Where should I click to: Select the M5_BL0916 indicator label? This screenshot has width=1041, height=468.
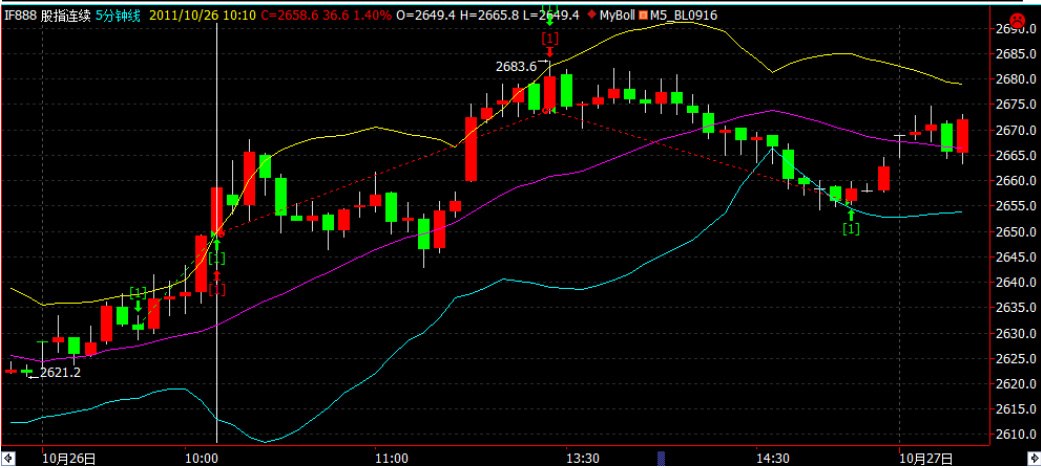pos(683,16)
